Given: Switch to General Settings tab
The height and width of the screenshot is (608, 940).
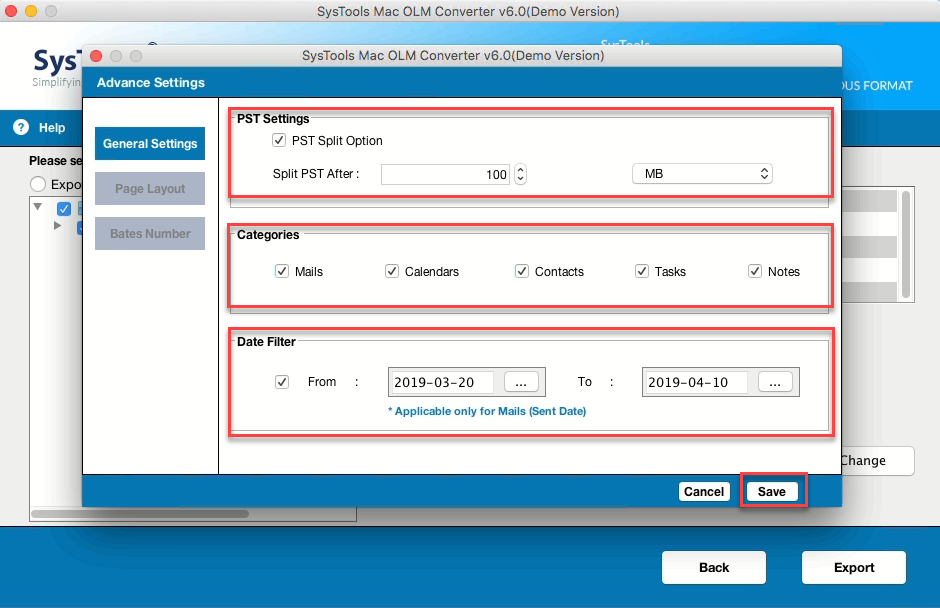Looking at the screenshot, I should (x=150, y=143).
